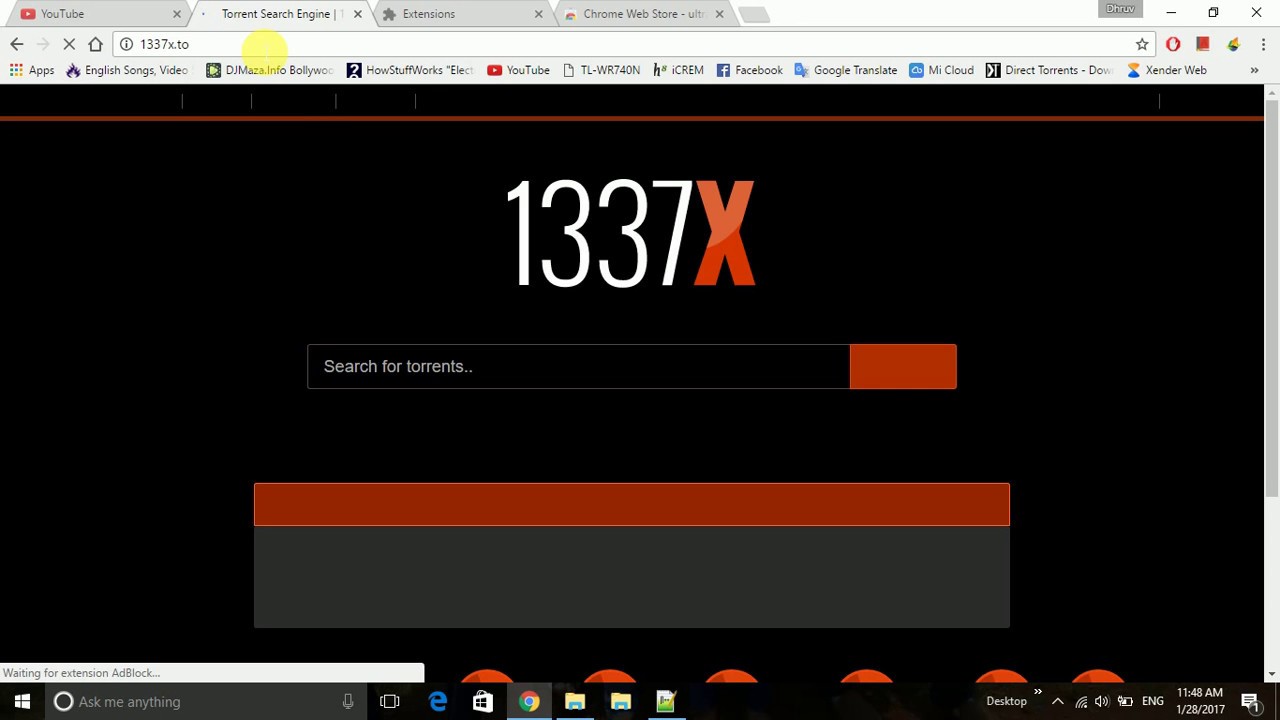Open English Songs, Video bookmark
This screenshot has height=720, width=1280.
tap(127, 70)
